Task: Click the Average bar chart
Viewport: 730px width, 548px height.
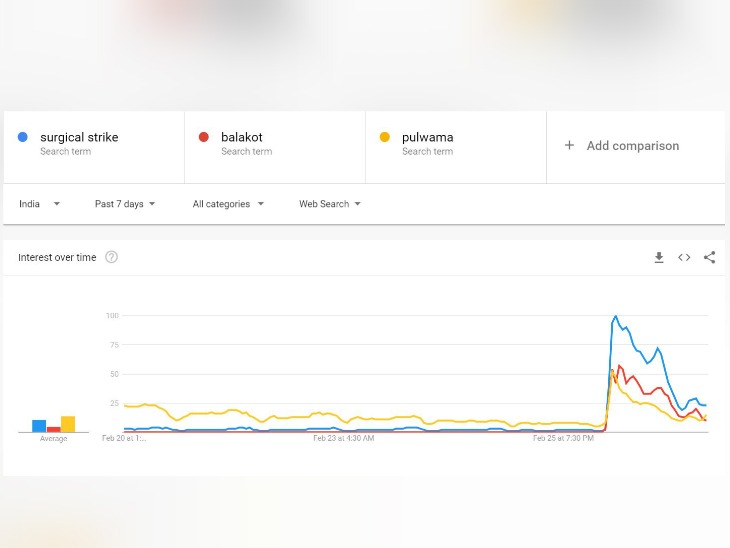Action: [53, 424]
